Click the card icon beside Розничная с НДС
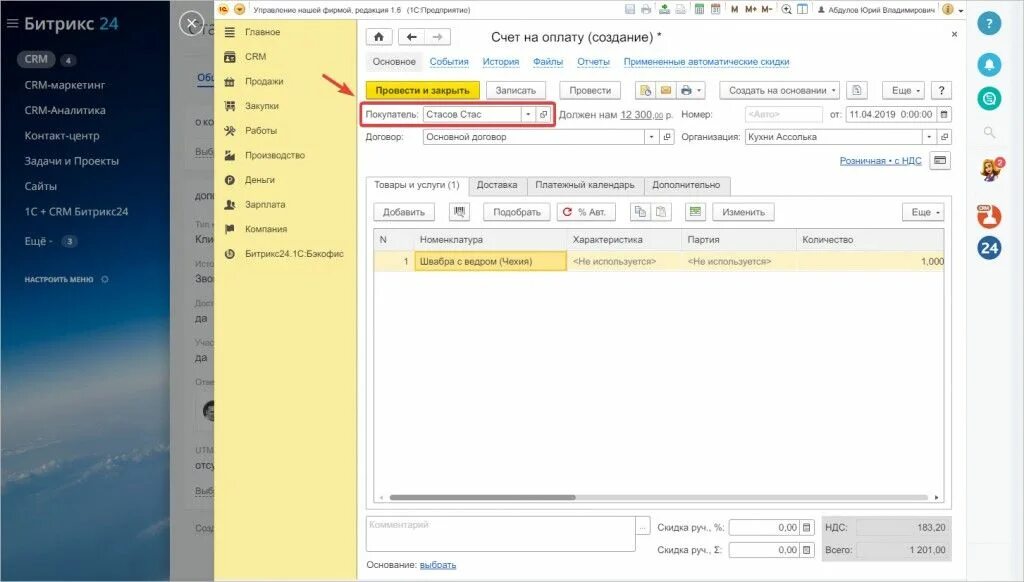Viewport: 1024px width, 582px height. (940, 161)
